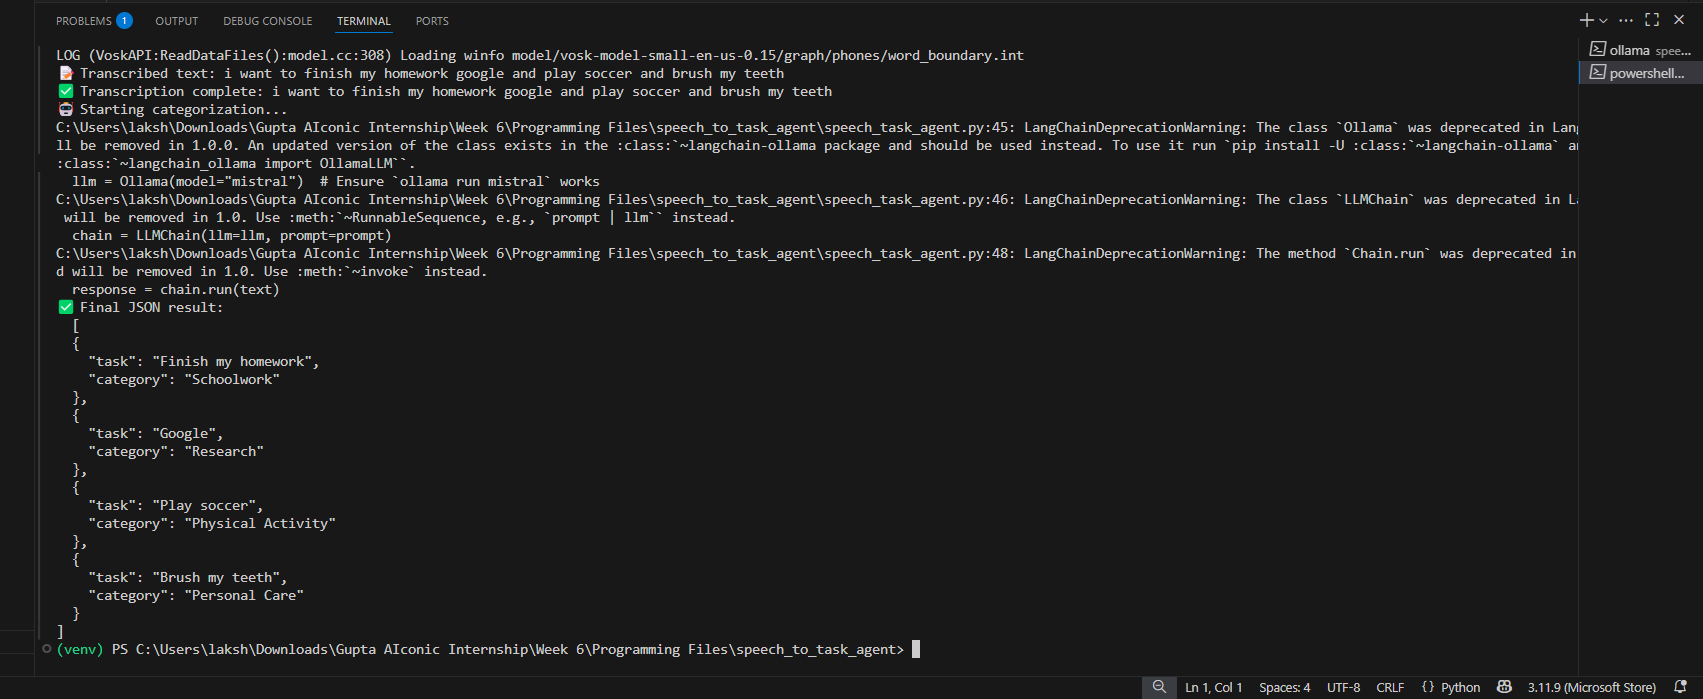Click the "category": "Personal Care" line
1703x699 pixels.
[x=196, y=595]
